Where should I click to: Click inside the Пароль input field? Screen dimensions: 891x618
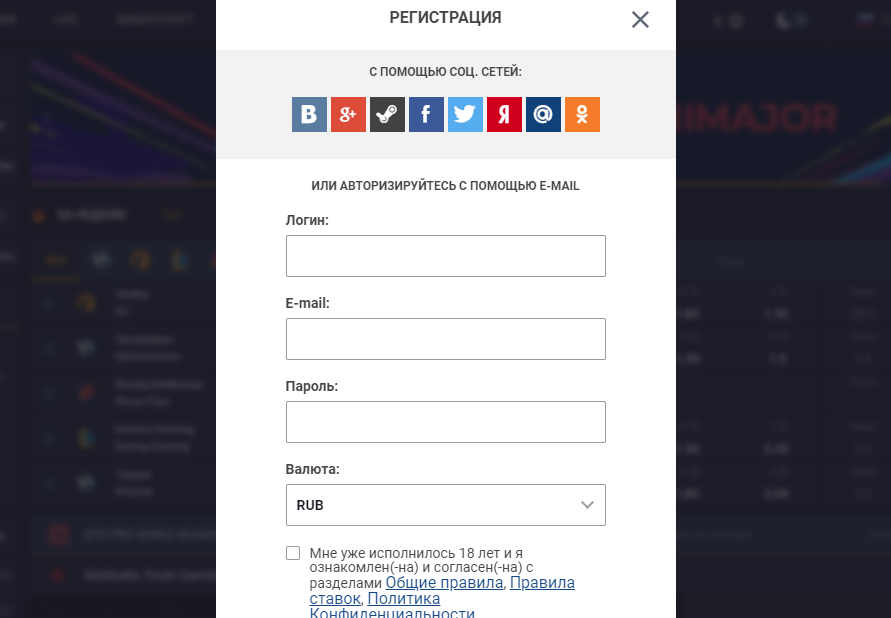[x=445, y=422]
